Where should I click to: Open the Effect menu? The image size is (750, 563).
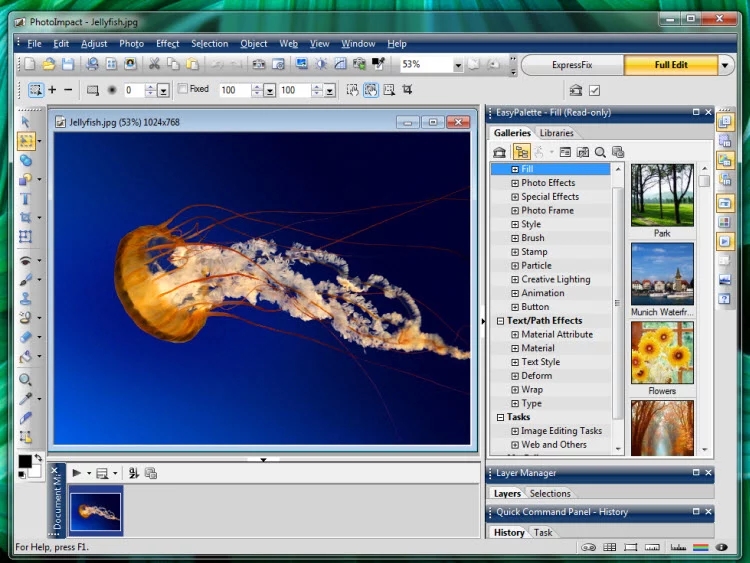pos(167,44)
